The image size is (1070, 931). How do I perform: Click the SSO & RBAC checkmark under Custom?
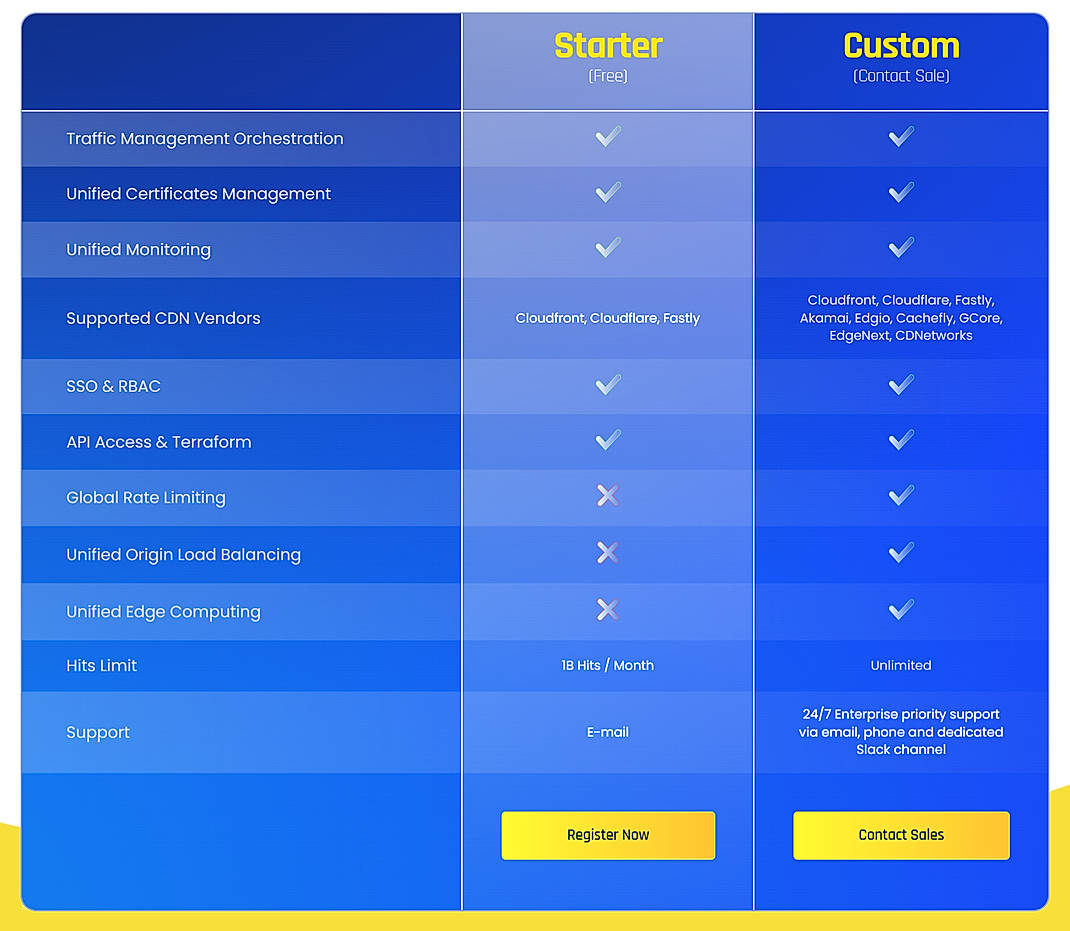pyautogui.click(x=899, y=385)
